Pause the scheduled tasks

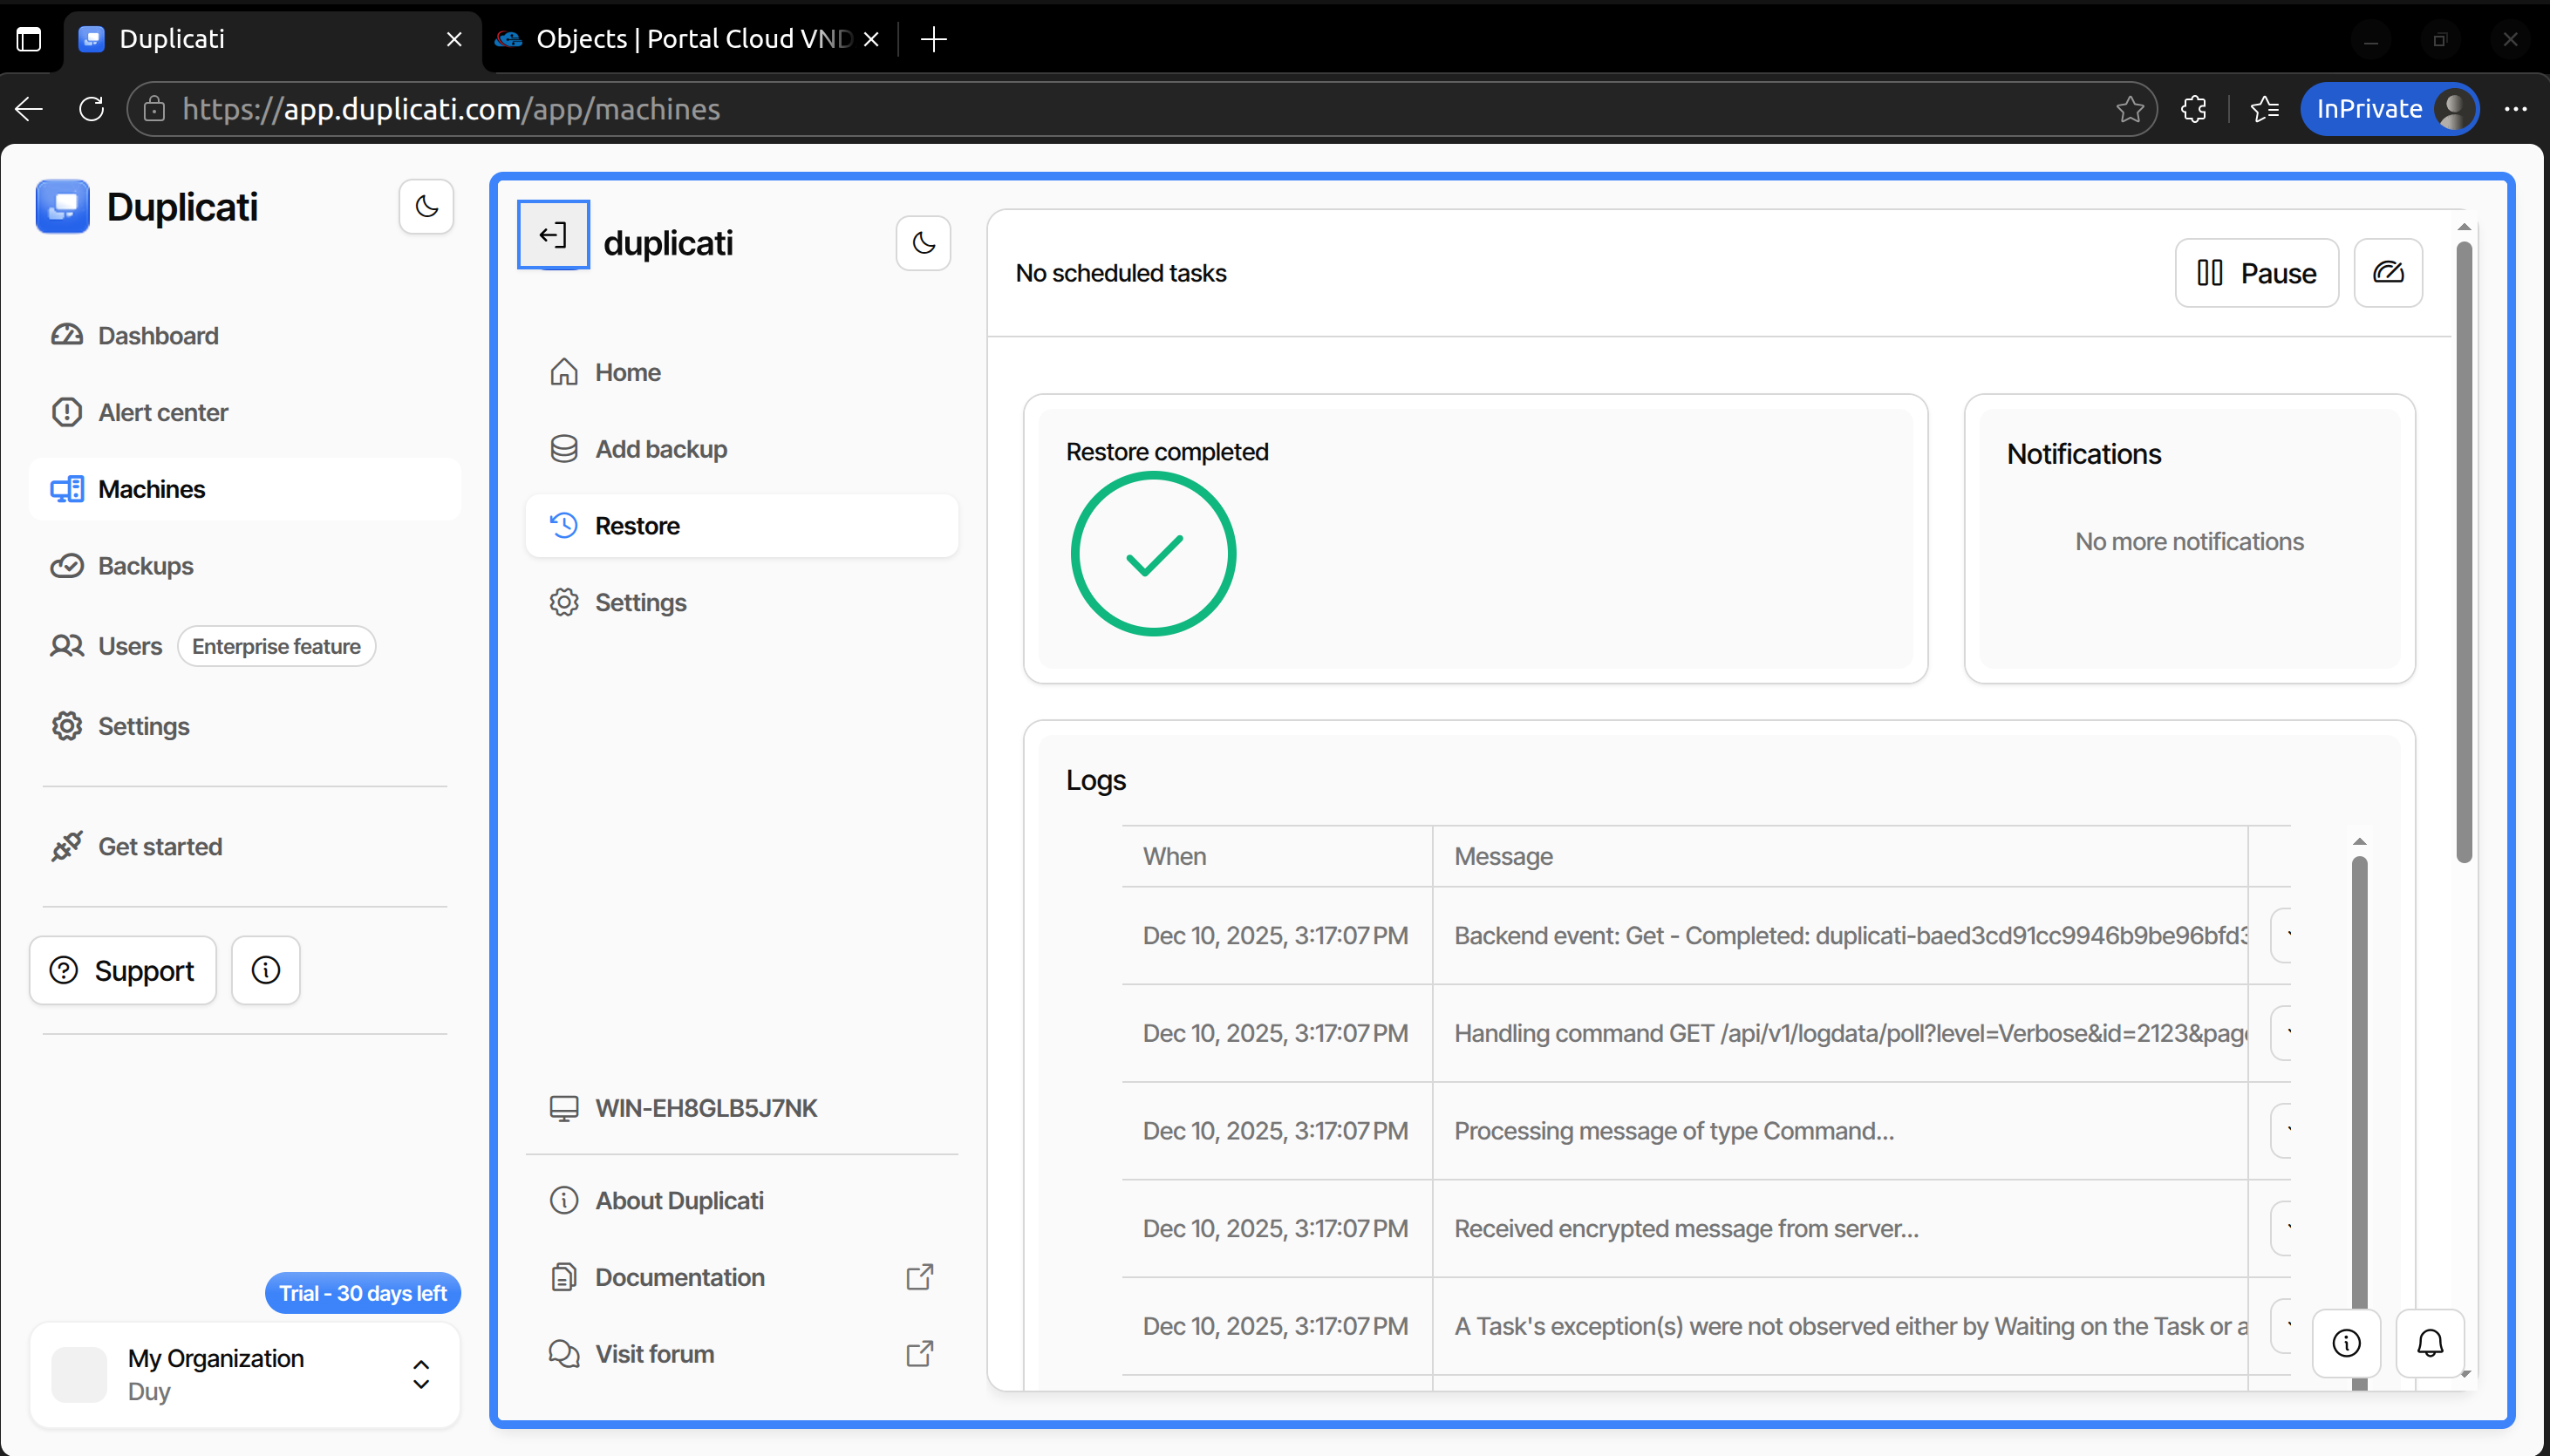(x=2256, y=273)
